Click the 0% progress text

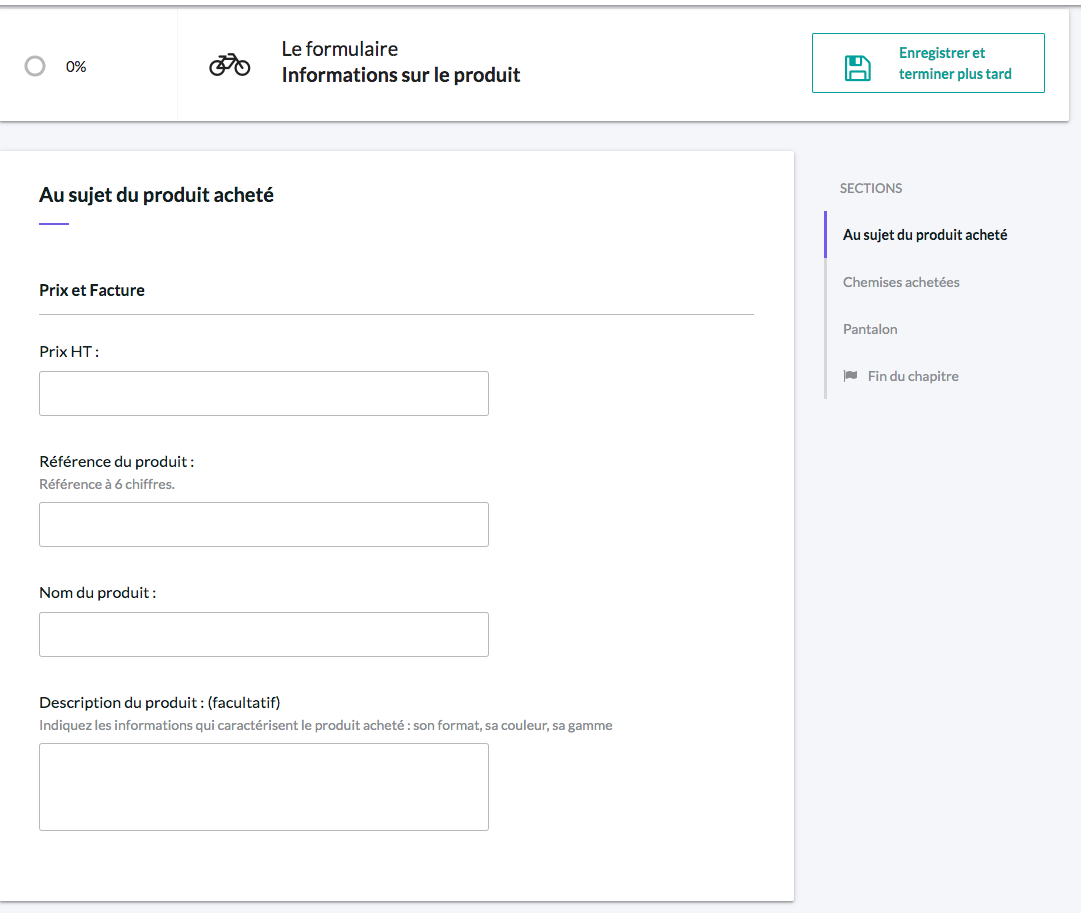pyautogui.click(x=76, y=67)
